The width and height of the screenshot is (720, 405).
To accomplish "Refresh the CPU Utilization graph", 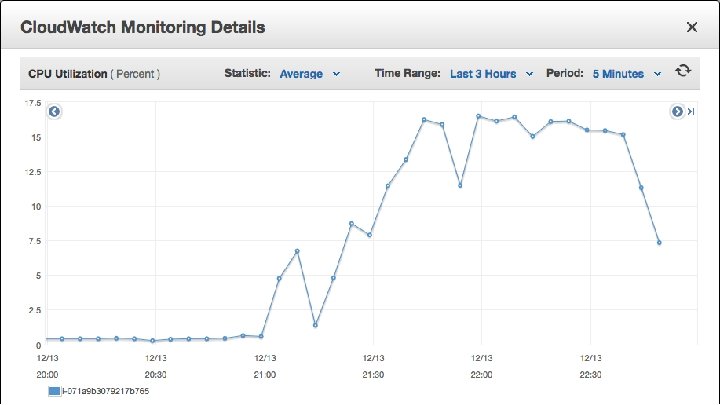I will pyautogui.click(x=683, y=71).
